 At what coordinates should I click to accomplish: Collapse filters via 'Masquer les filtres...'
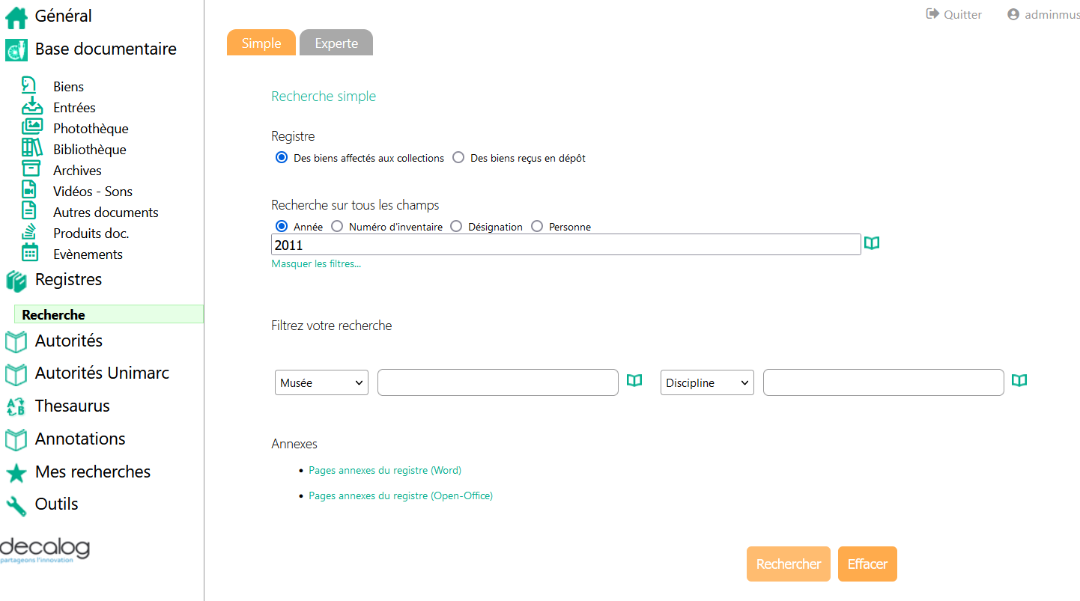click(316, 264)
